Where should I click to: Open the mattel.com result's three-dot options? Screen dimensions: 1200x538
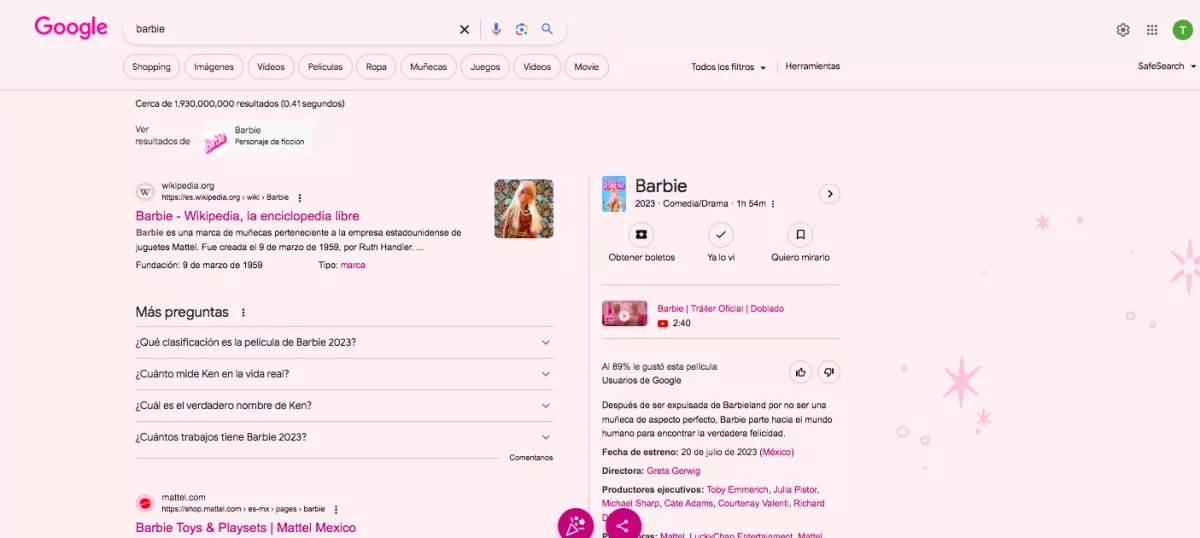(336, 509)
